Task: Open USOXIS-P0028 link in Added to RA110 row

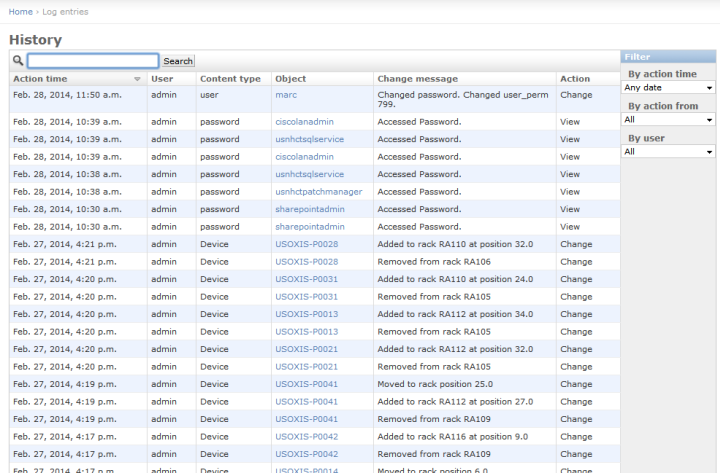Action: pyautogui.click(x=307, y=244)
